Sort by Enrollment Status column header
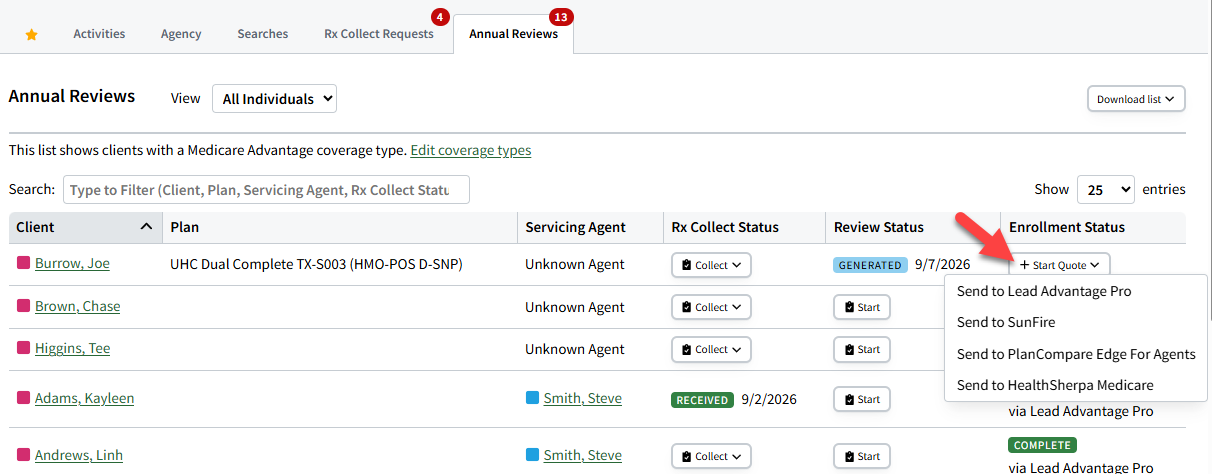1212x474 pixels. (1093, 227)
